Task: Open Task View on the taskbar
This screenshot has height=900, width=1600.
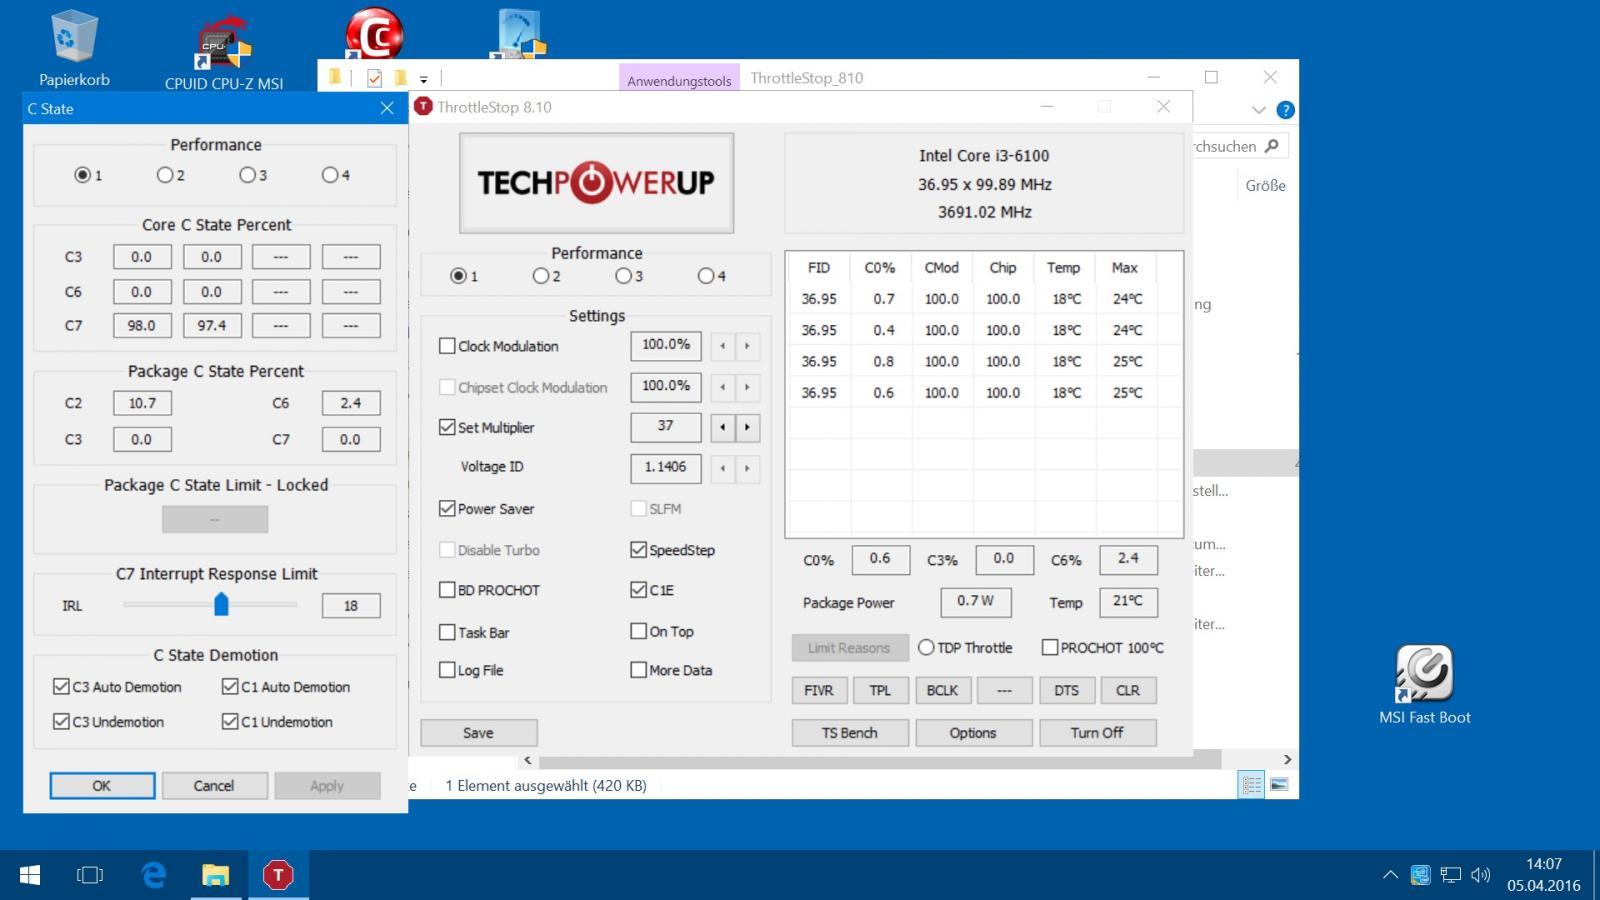Action: [x=90, y=875]
